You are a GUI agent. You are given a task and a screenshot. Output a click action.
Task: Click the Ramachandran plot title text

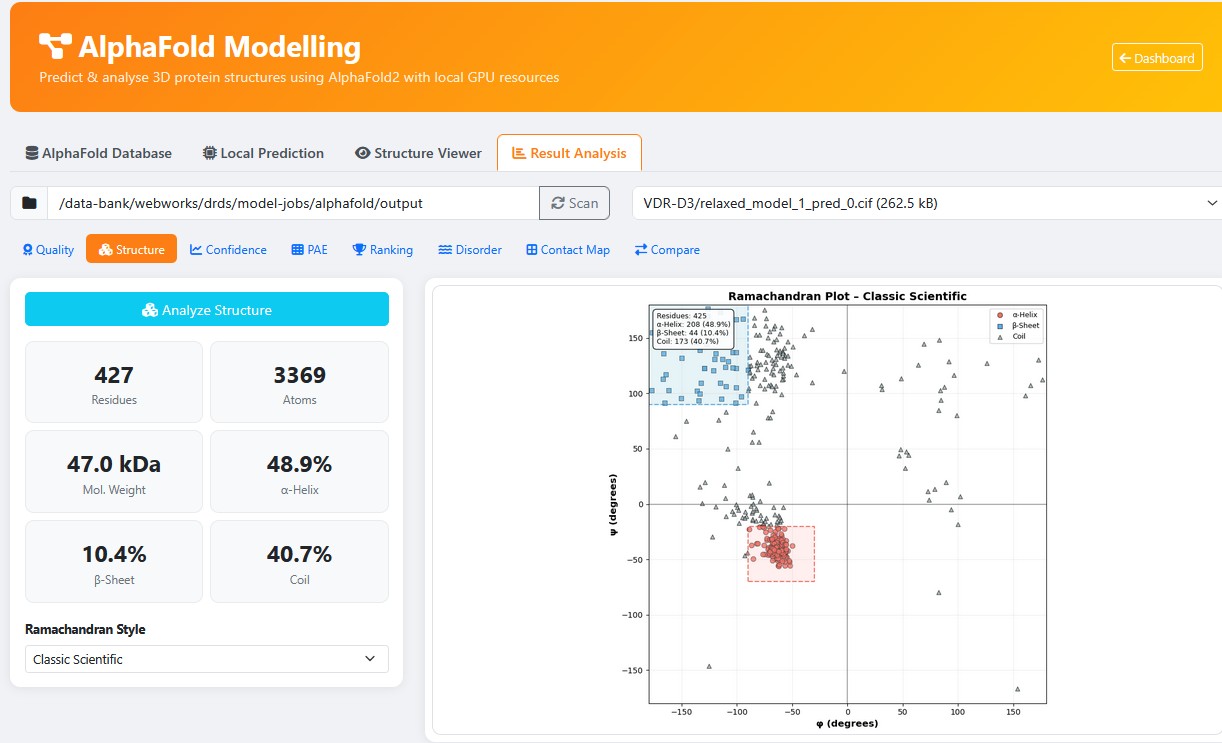[x=847, y=296]
